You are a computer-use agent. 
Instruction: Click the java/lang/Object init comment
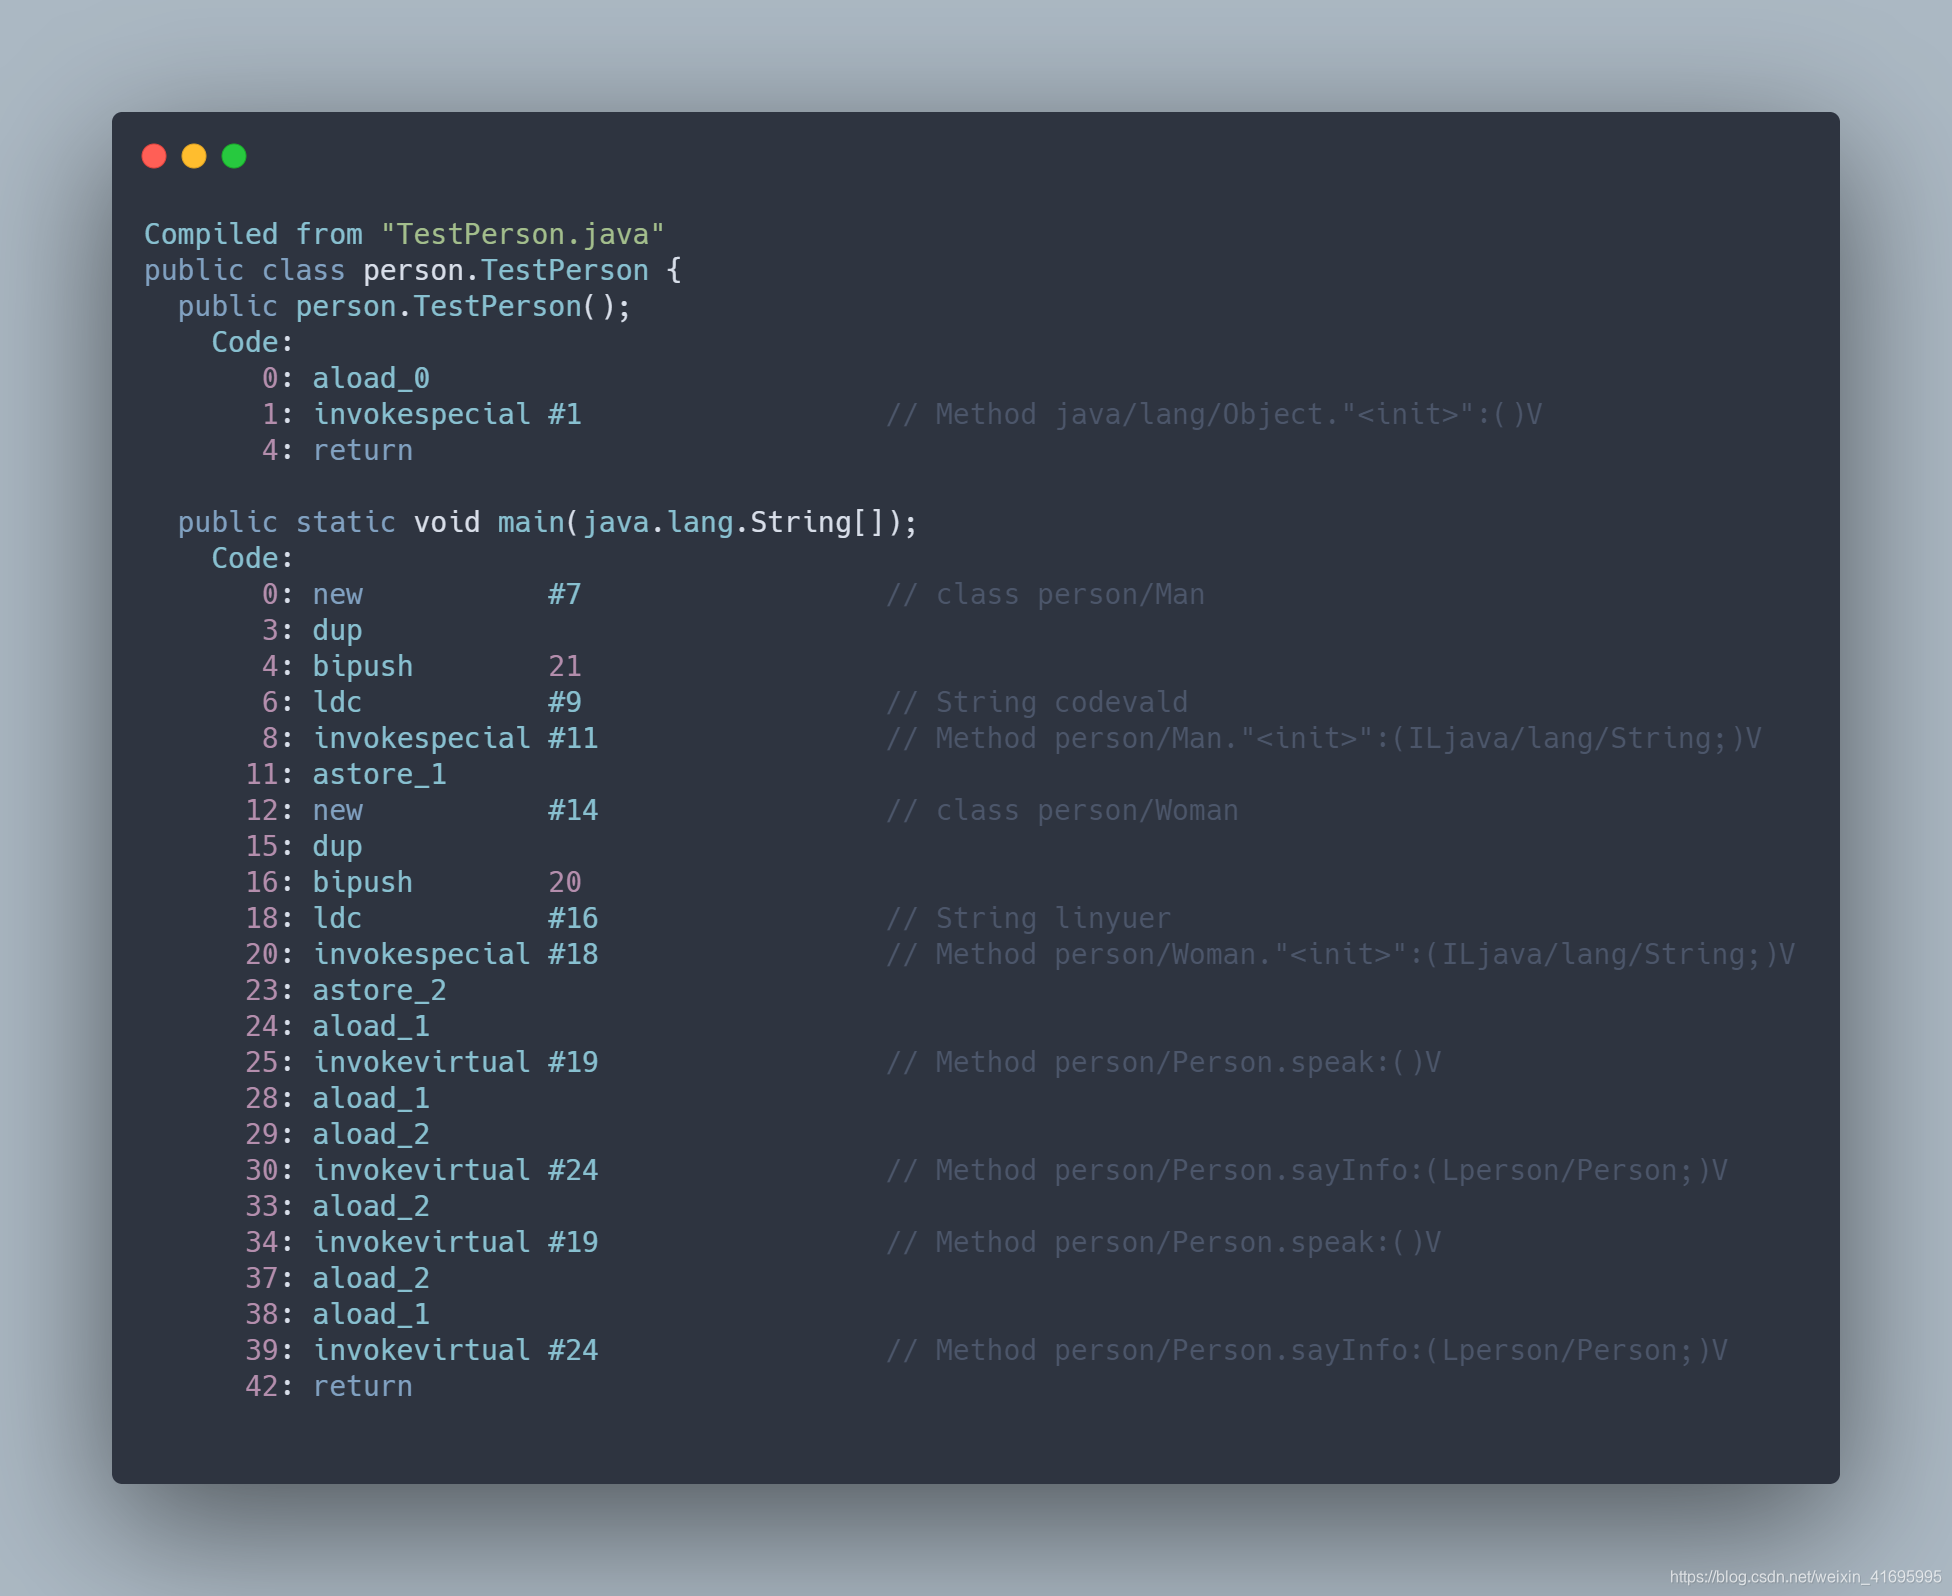1213,414
